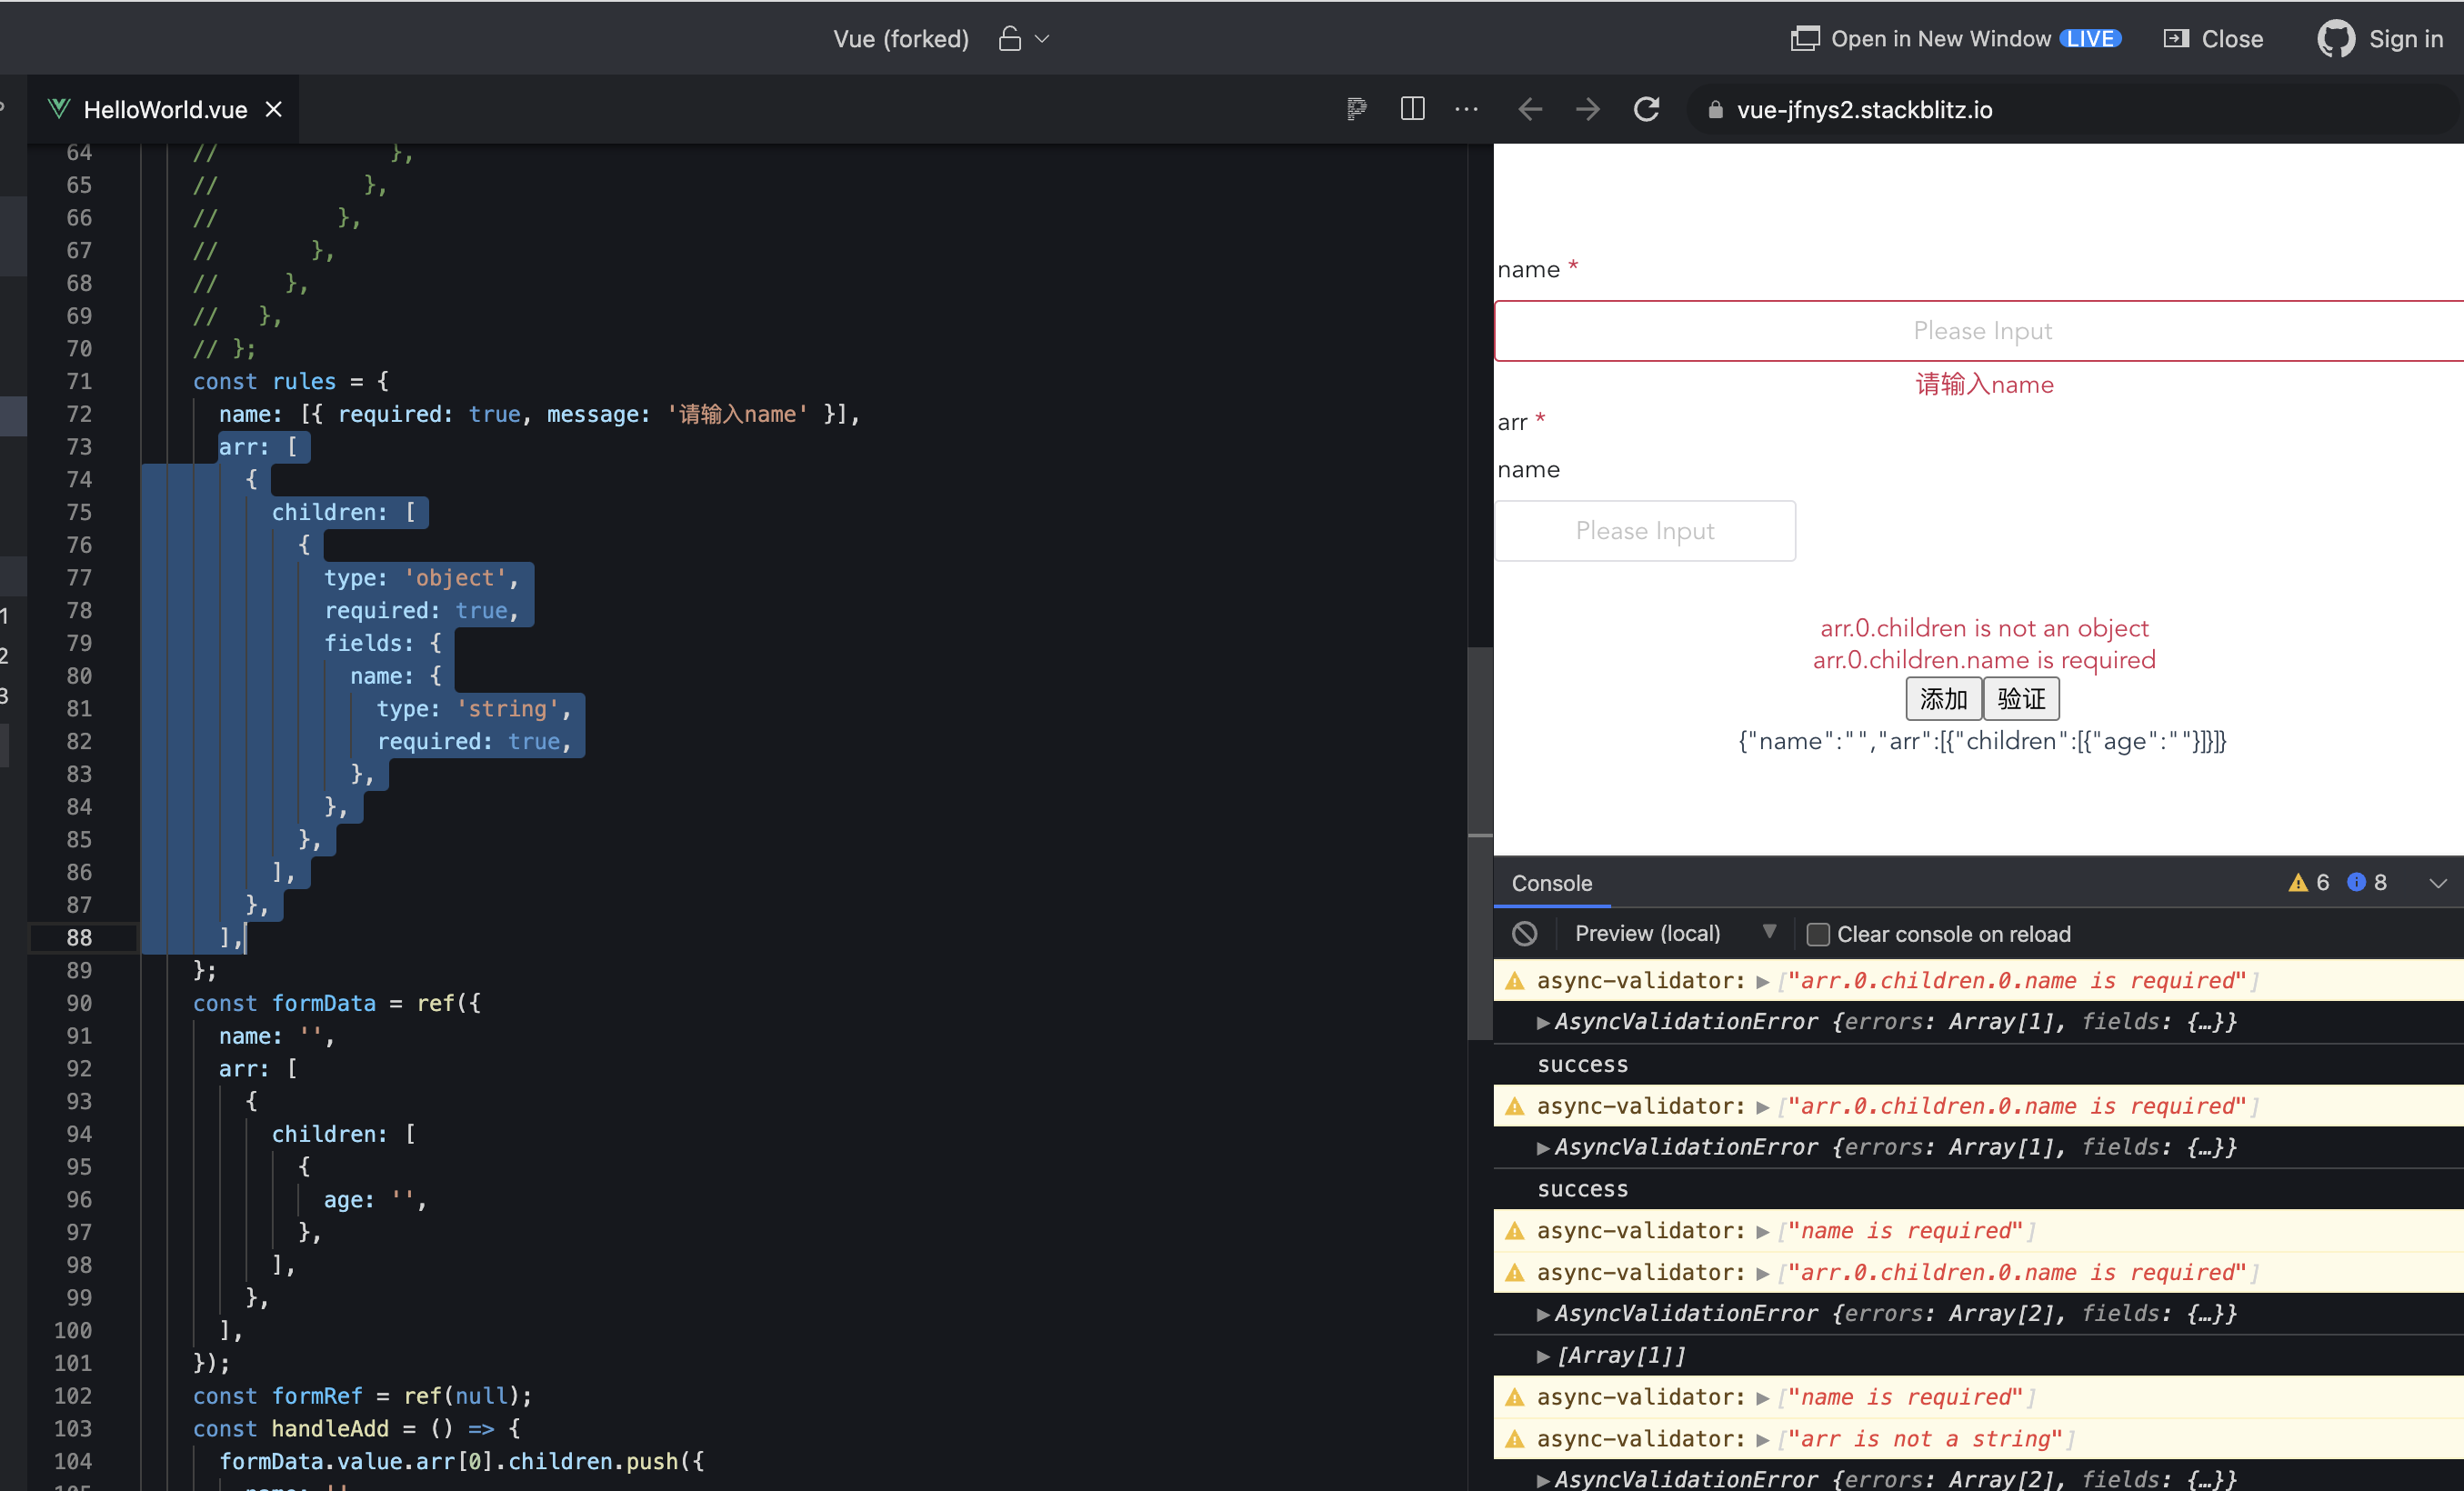Reload the preview page
2464x1491 pixels.
[1646, 109]
